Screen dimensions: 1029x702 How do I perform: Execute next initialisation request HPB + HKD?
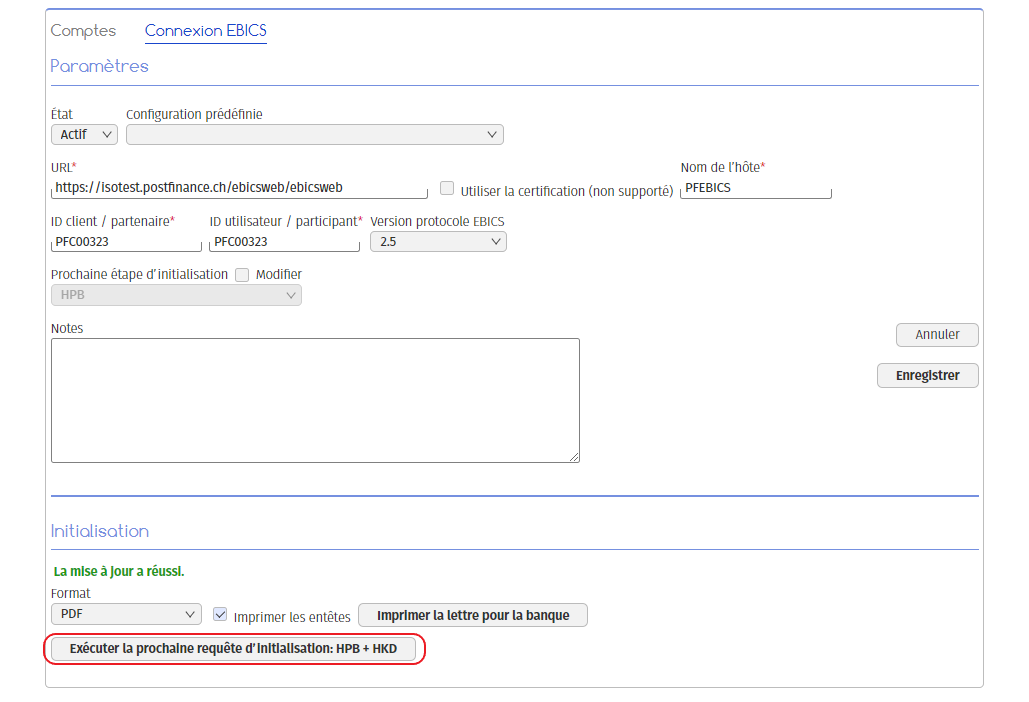point(233,649)
